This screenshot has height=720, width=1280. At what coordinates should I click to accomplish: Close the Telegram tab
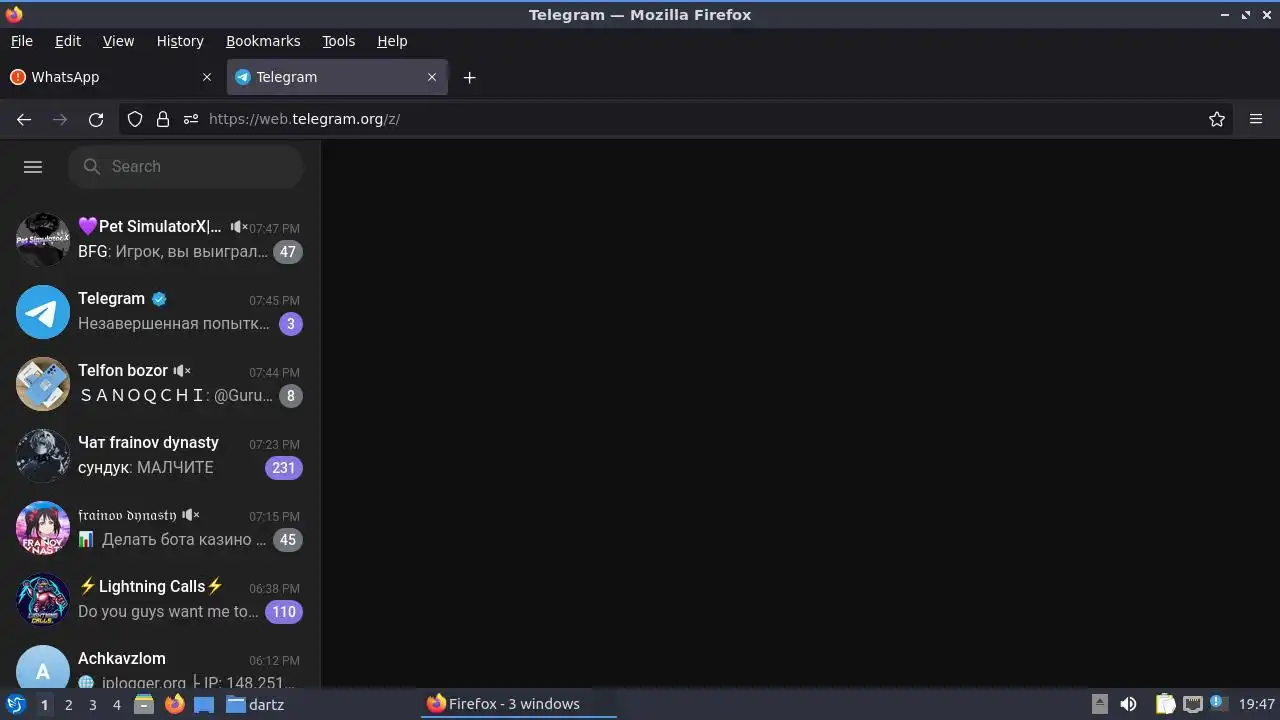coord(432,77)
